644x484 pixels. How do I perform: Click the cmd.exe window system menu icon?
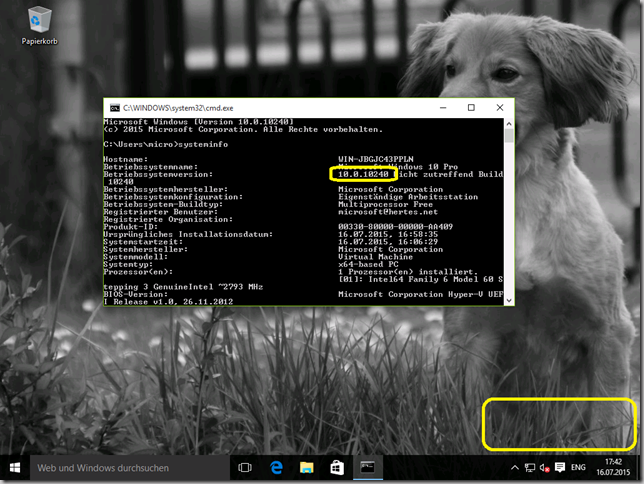tap(115, 108)
